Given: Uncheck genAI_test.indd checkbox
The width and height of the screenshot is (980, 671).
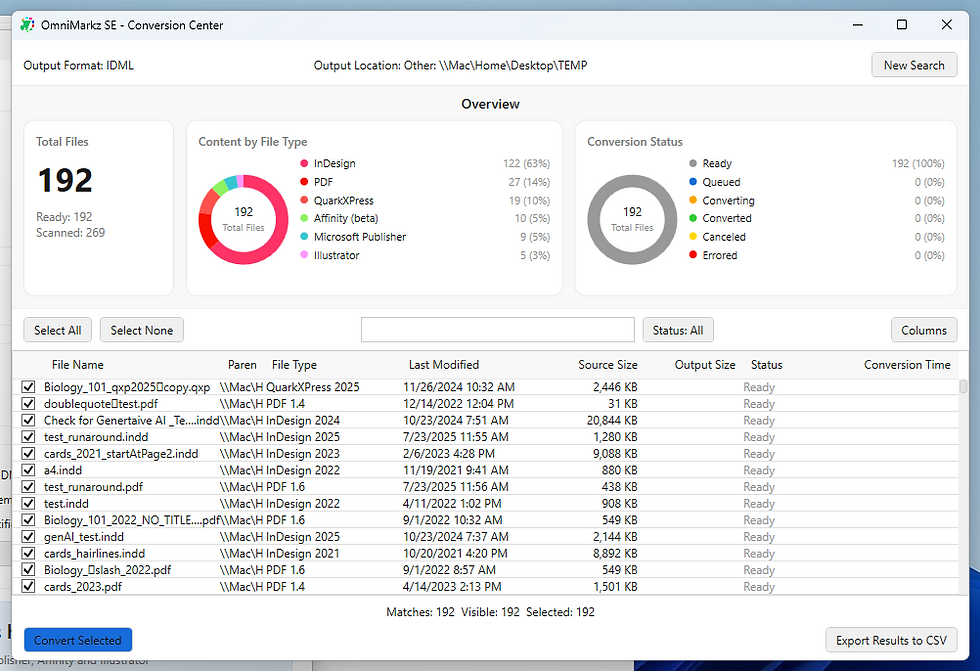Looking at the screenshot, I should (x=28, y=536).
